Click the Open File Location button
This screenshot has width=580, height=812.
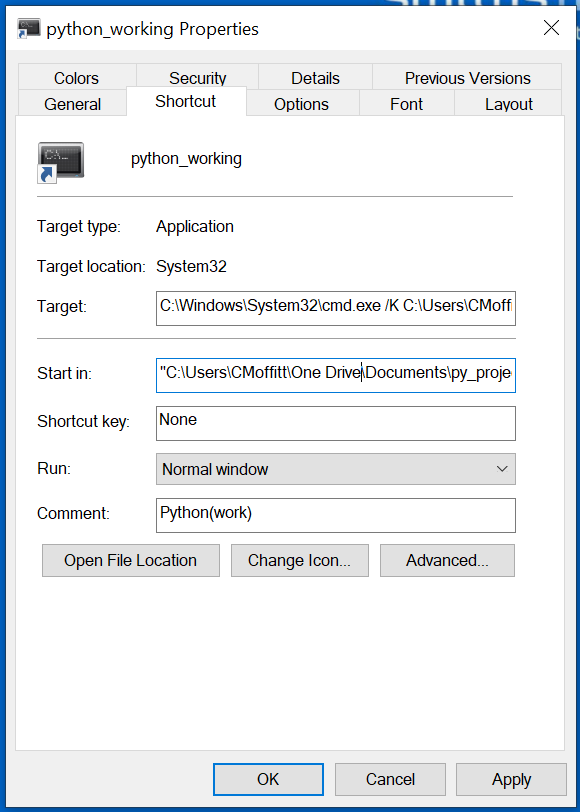(x=130, y=560)
